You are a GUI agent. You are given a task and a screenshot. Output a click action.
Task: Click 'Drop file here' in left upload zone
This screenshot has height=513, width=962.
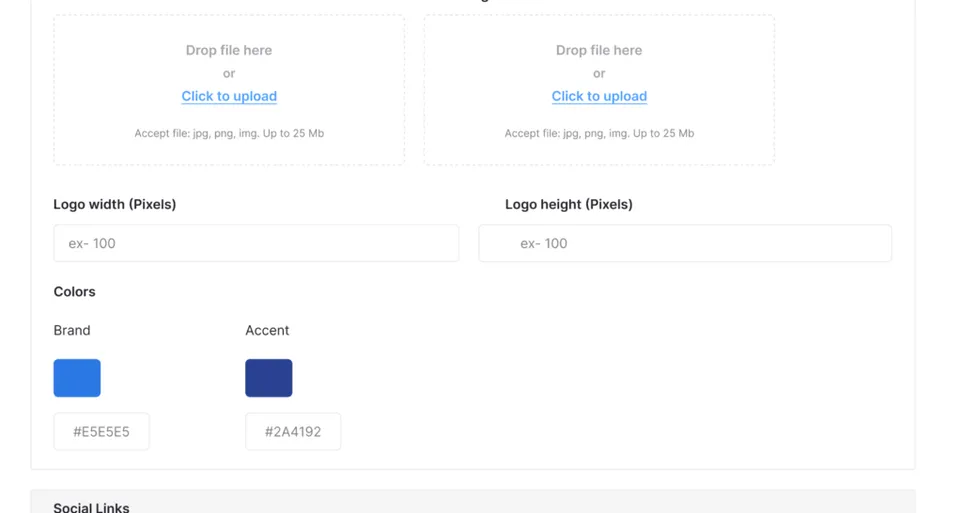click(229, 50)
